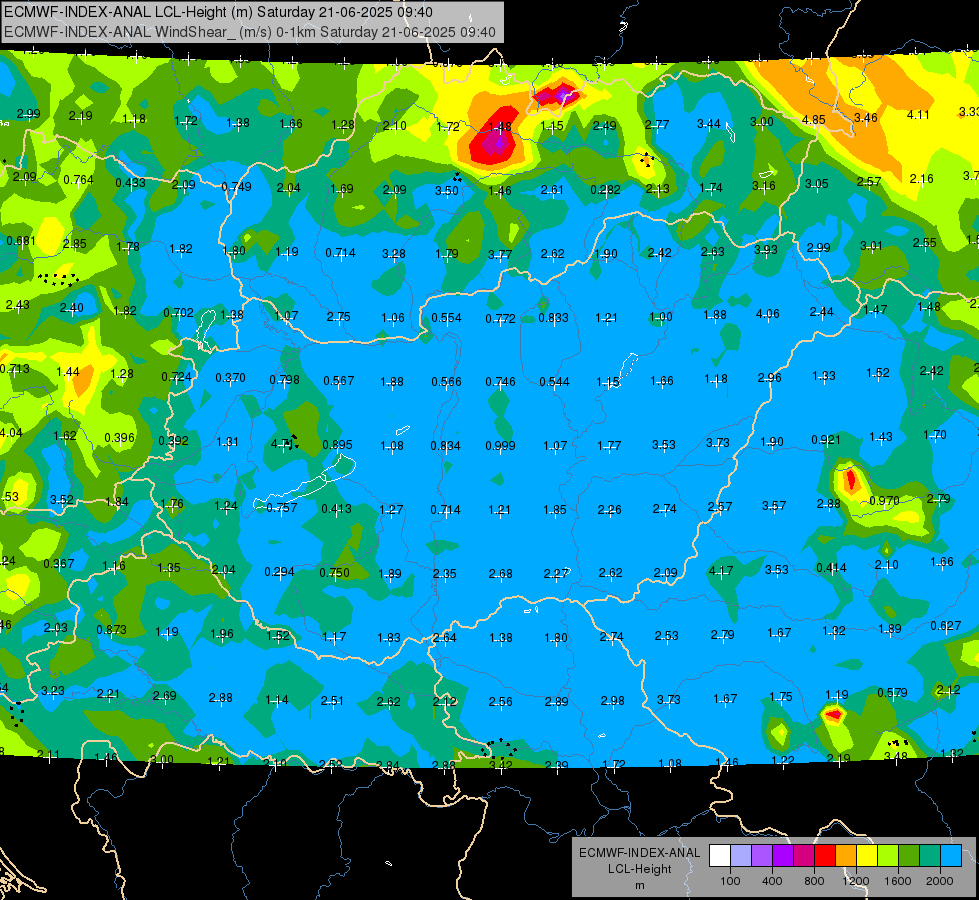This screenshot has width=979, height=900.
Task: Click the wind shear value 3.05
Action: [x=816, y=184]
